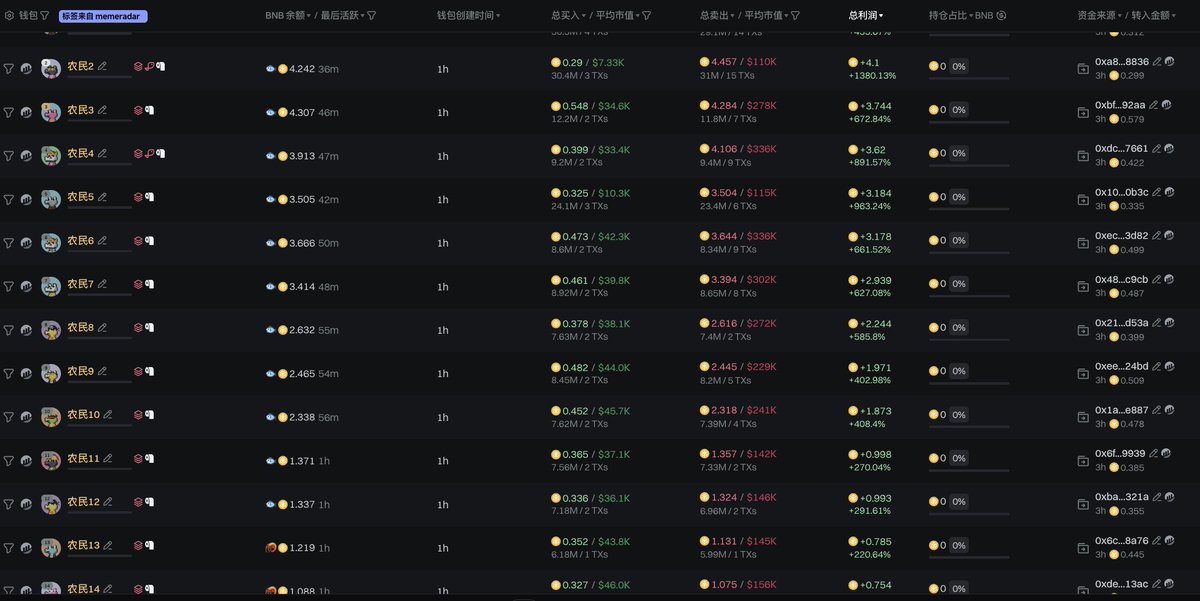Open the chart icon for 农民13 row
The height and width of the screenshot is (601, 1200).
pyautogui.click(x=26, y=547)
